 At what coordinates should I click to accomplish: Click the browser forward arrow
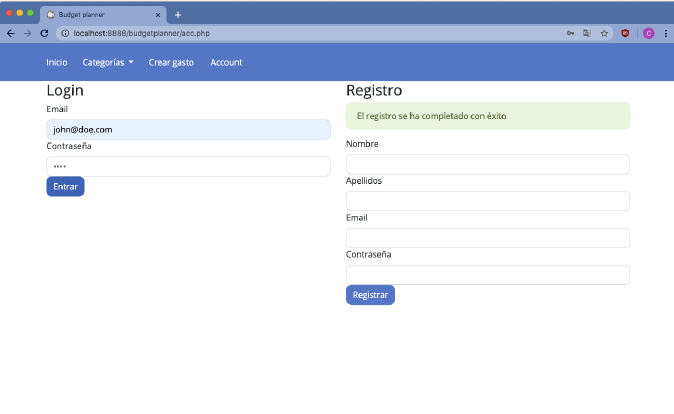pyautogui.click(x=27, y=33)
